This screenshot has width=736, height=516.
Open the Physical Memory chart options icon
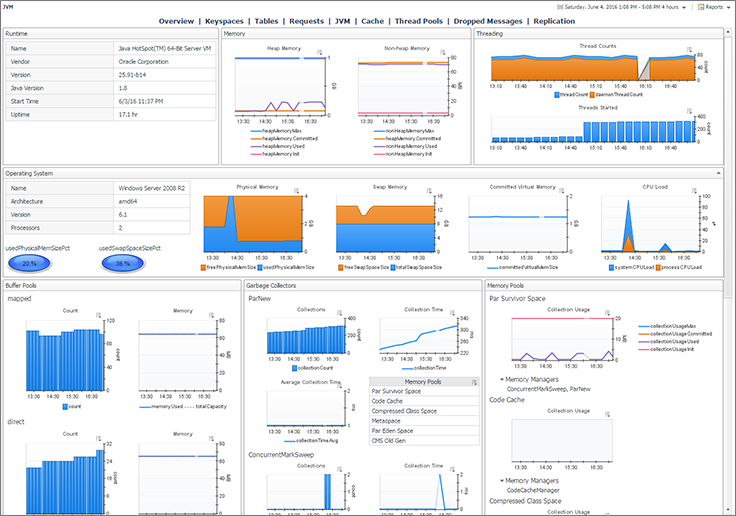click(297, 190)
